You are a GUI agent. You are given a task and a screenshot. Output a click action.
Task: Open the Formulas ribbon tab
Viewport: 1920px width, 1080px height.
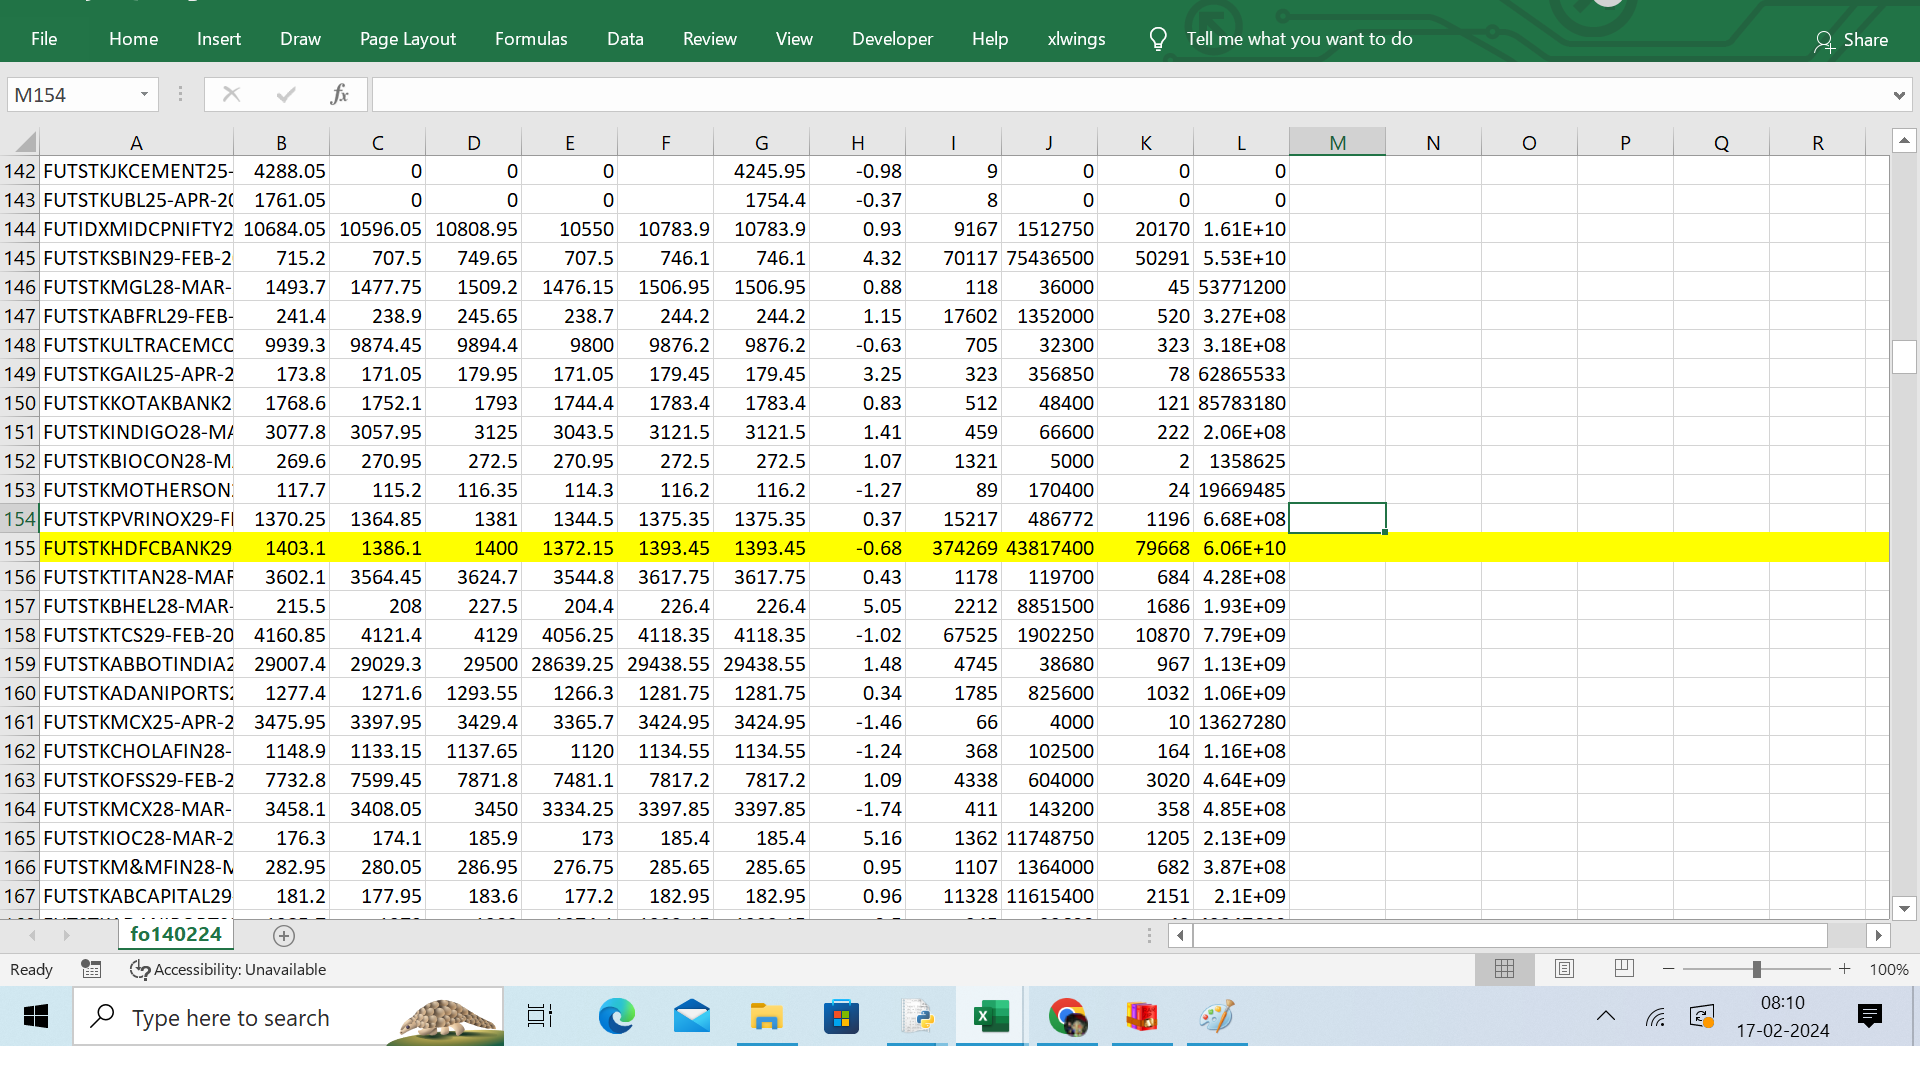pyautogui.click(x=531, y=39)
